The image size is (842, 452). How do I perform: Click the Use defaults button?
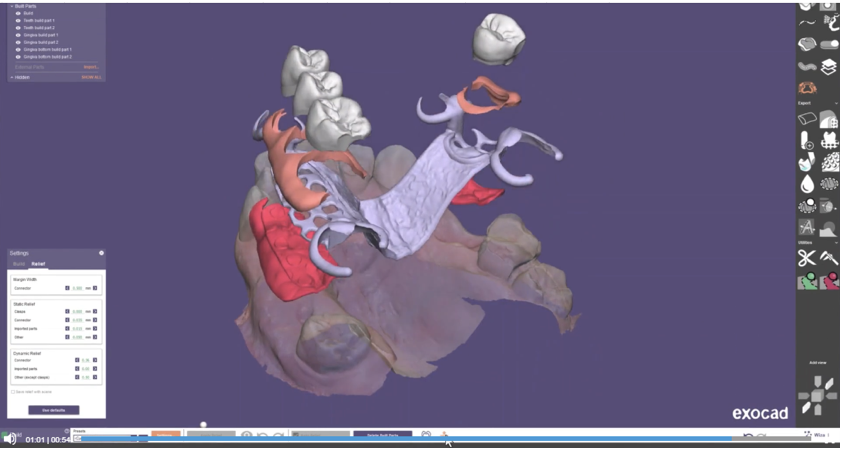pyautogui.click(x=54, y=410)
